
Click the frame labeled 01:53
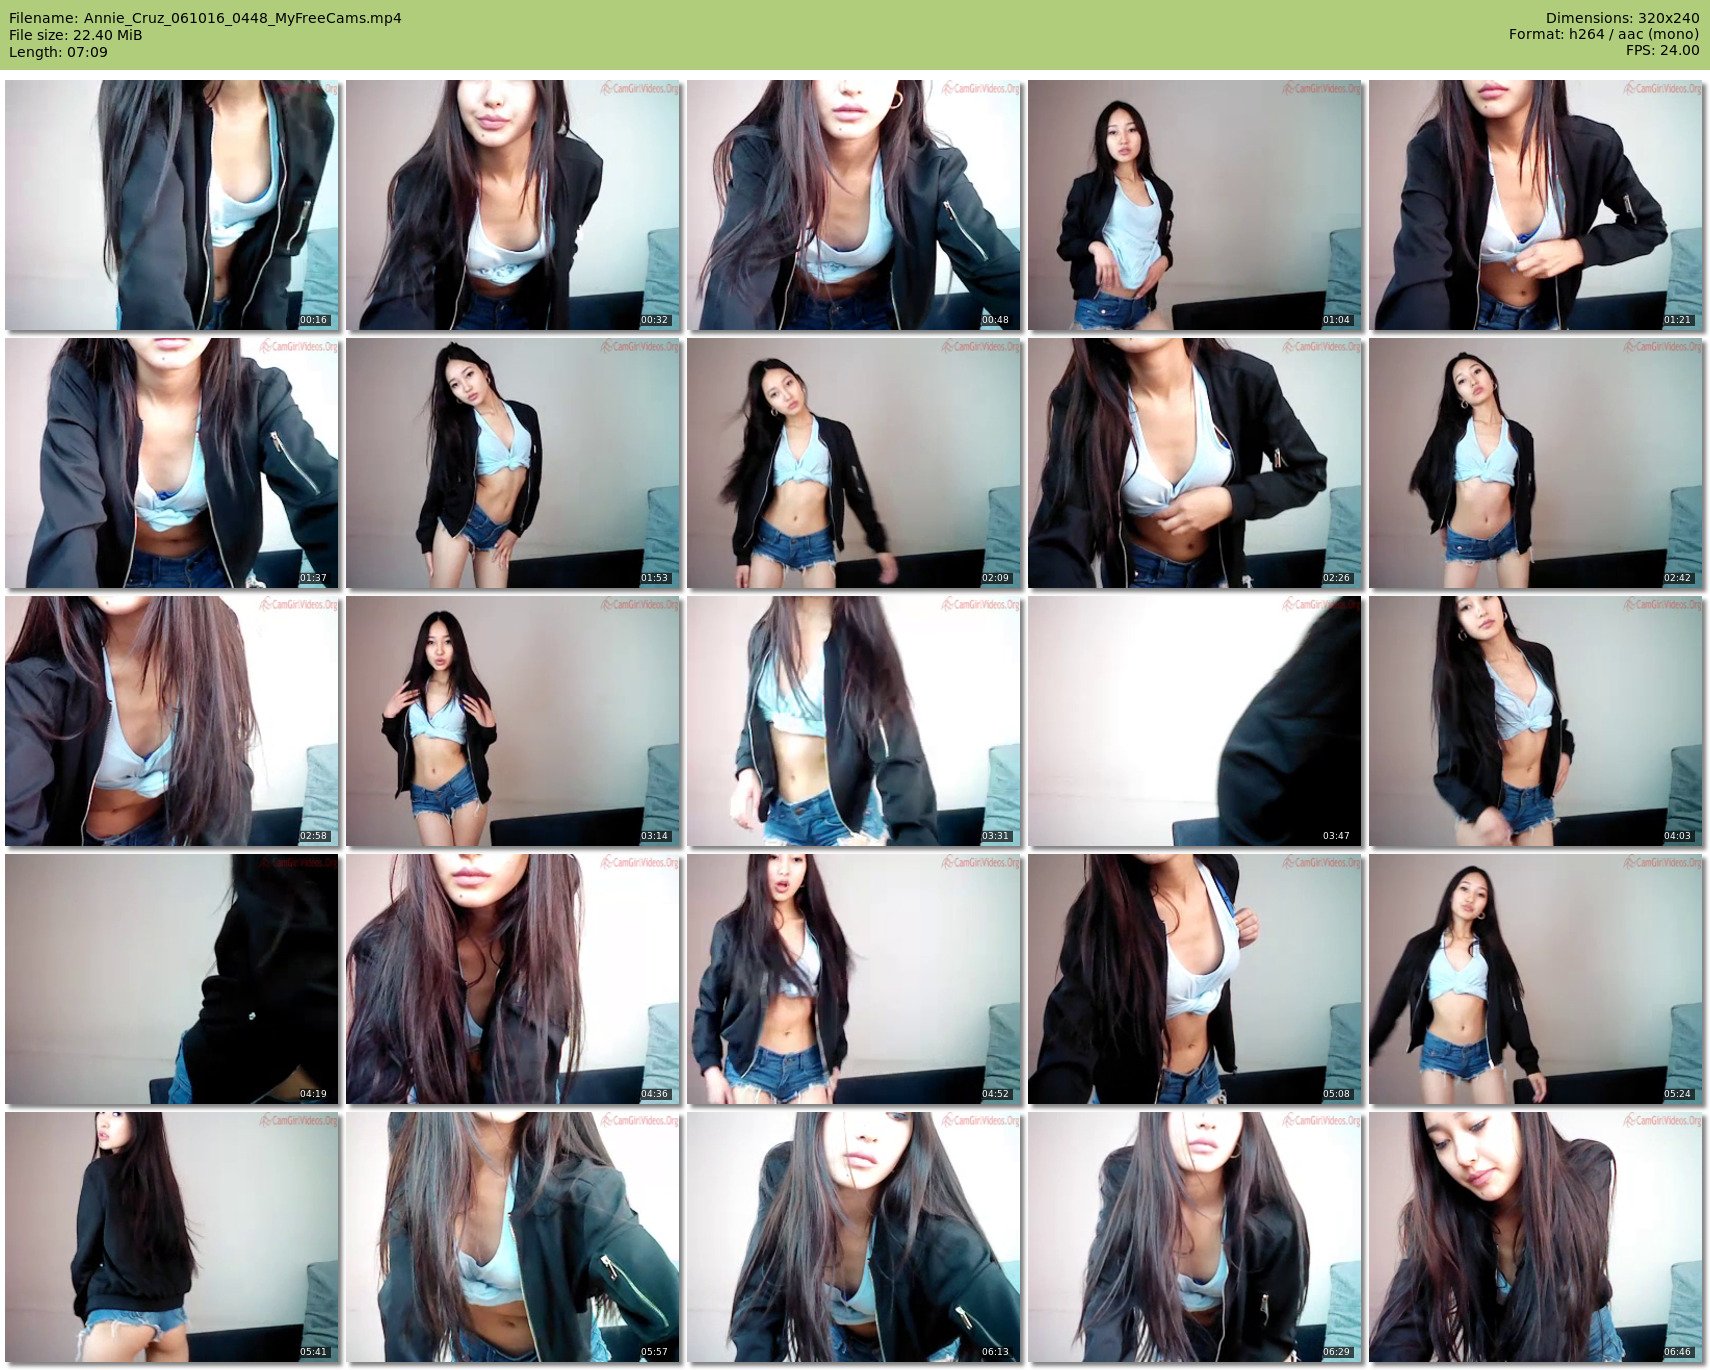pos(513,463)
